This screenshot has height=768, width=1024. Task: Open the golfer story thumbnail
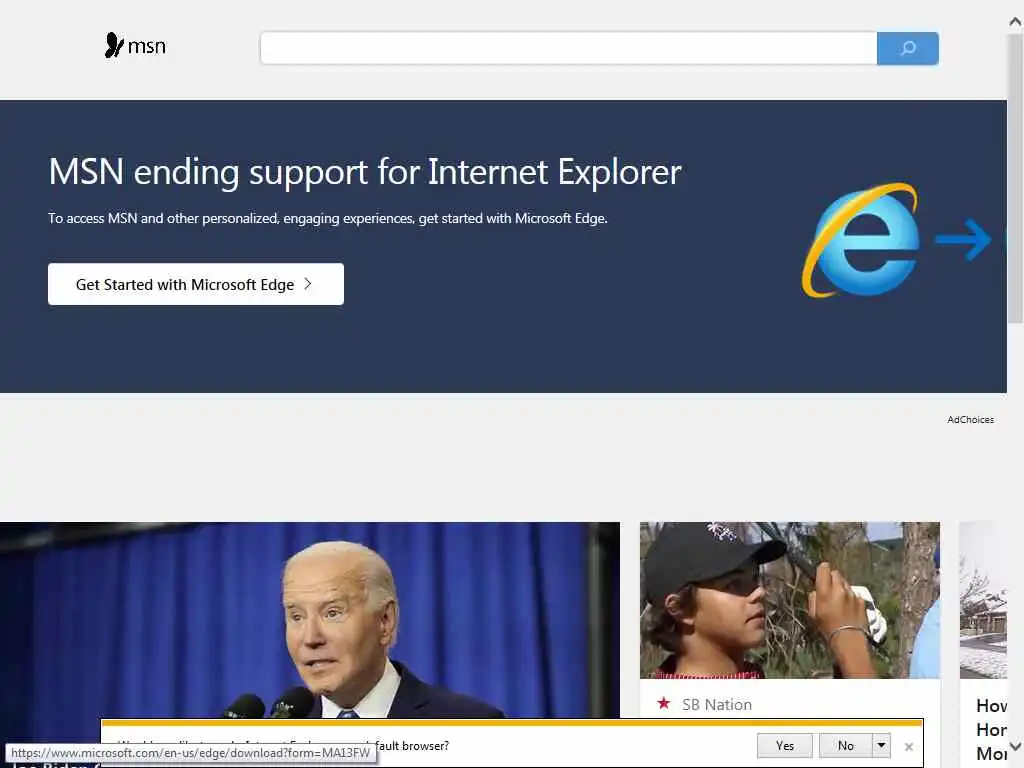(790, 600)
